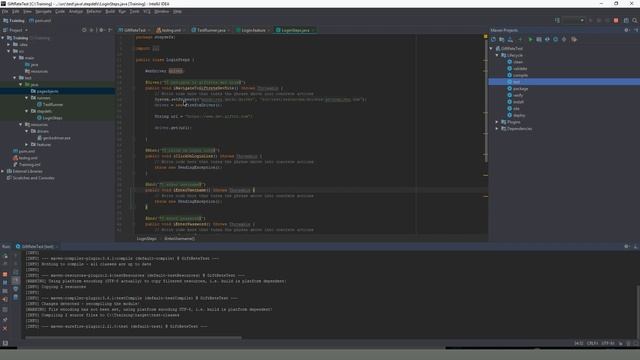This screenshot has height=360, width=640.
Task: Switch to the TestRunner.java editor tab
Action: click(x=211, y=30)
